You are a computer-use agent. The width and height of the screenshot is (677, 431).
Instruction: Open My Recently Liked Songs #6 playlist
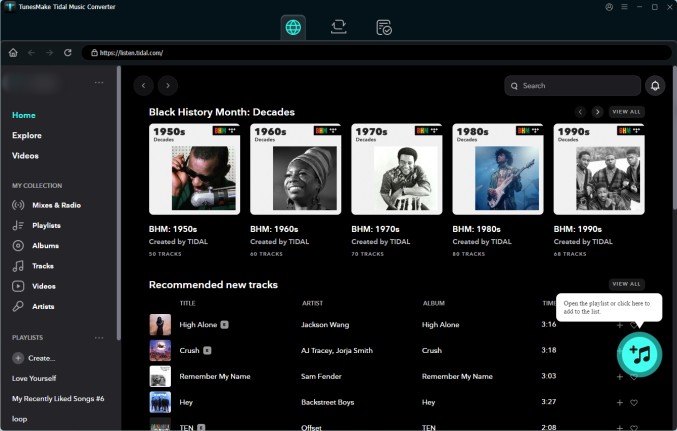58,399
